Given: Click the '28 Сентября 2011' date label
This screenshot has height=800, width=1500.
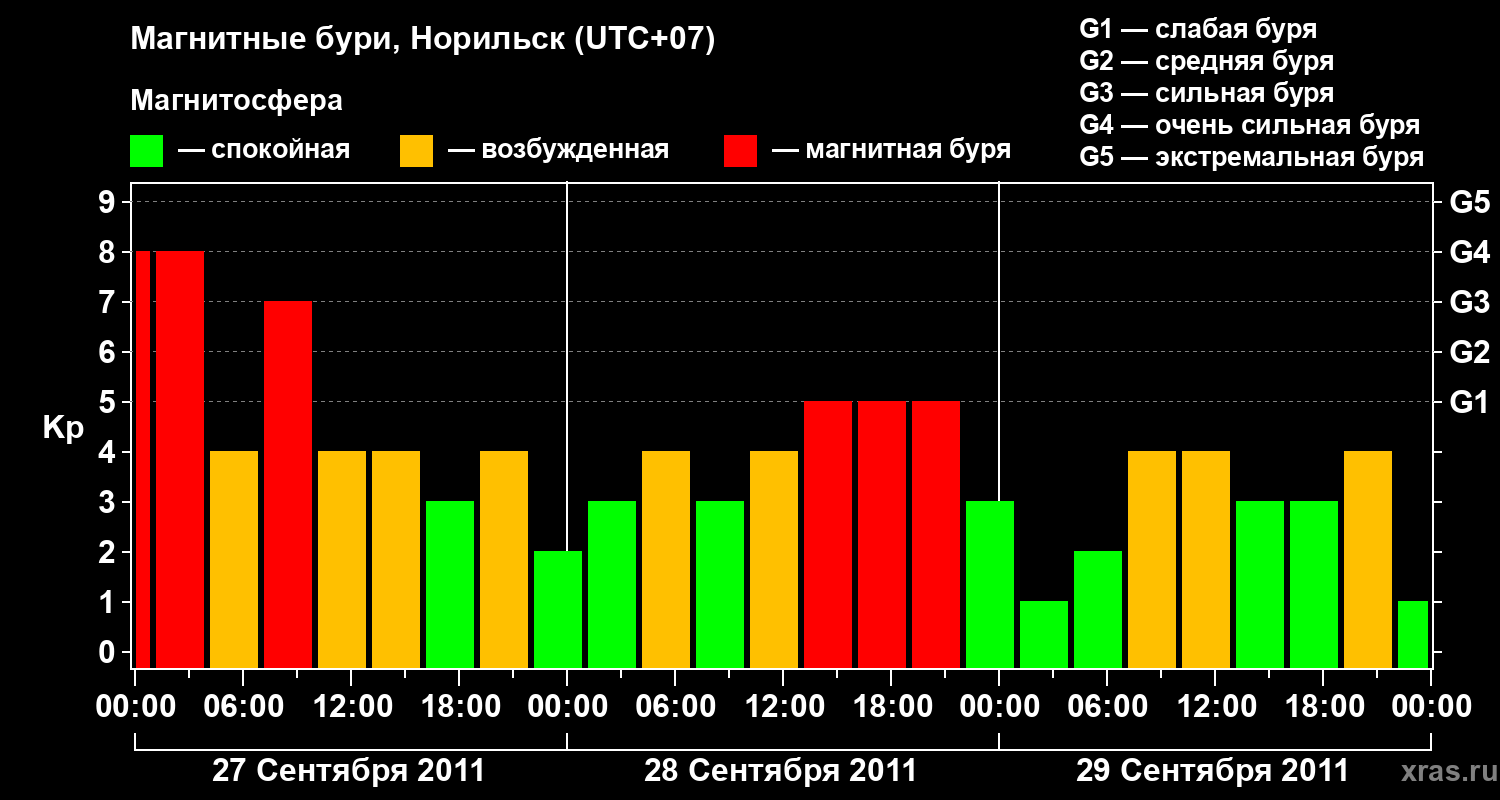Looking at the screenshot, I should pyautogui.click(x=780, y=771).
